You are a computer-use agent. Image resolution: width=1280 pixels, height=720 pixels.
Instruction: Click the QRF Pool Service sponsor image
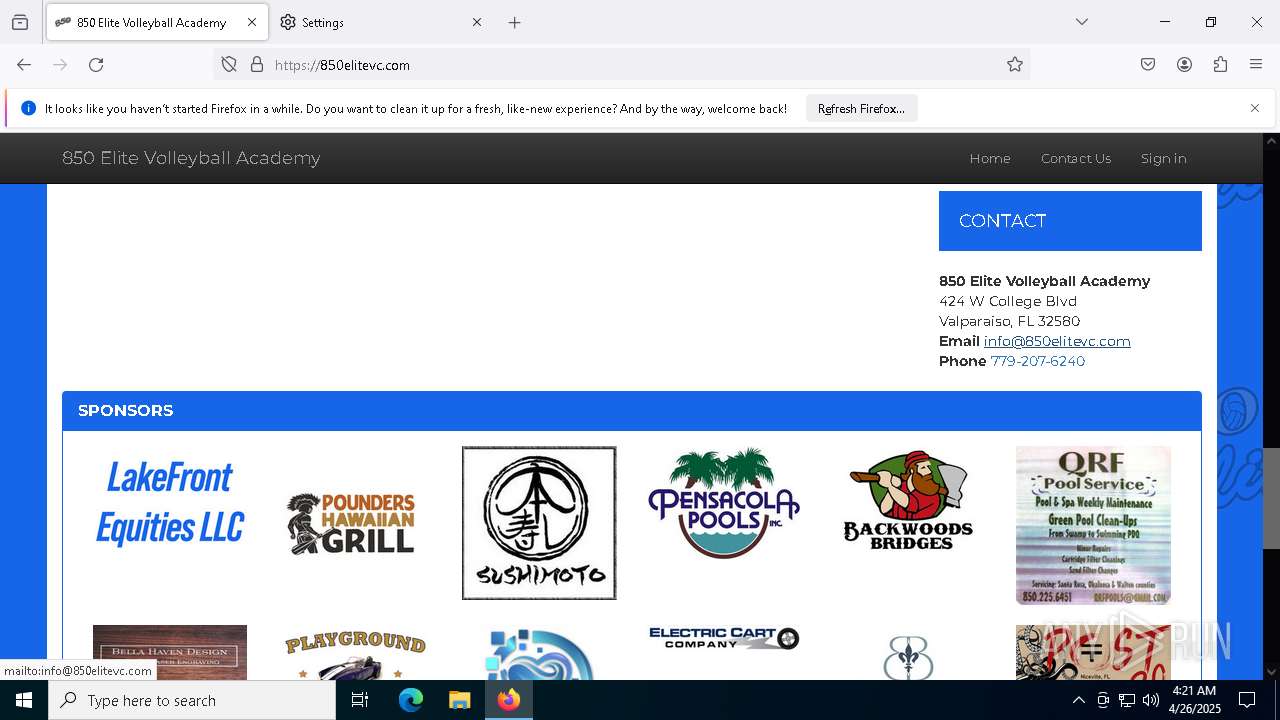click(x=1093, y=525)
